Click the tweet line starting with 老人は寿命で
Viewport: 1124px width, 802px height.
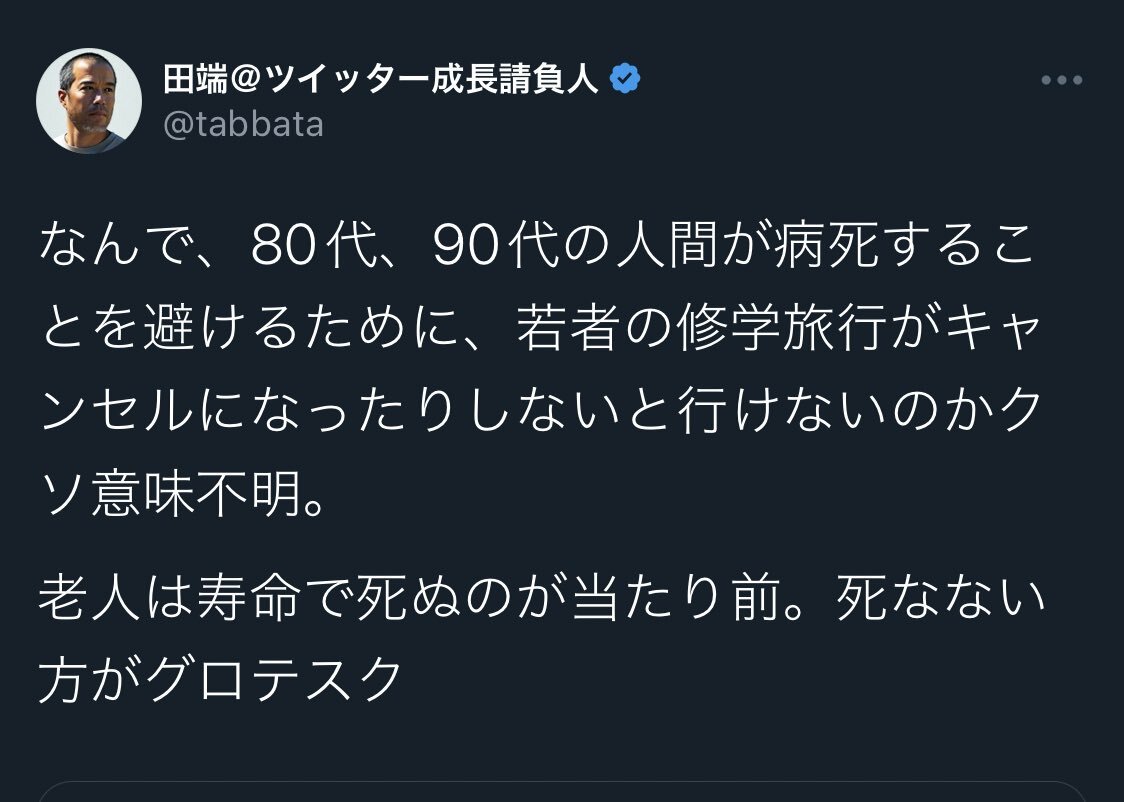click(537, 598)
